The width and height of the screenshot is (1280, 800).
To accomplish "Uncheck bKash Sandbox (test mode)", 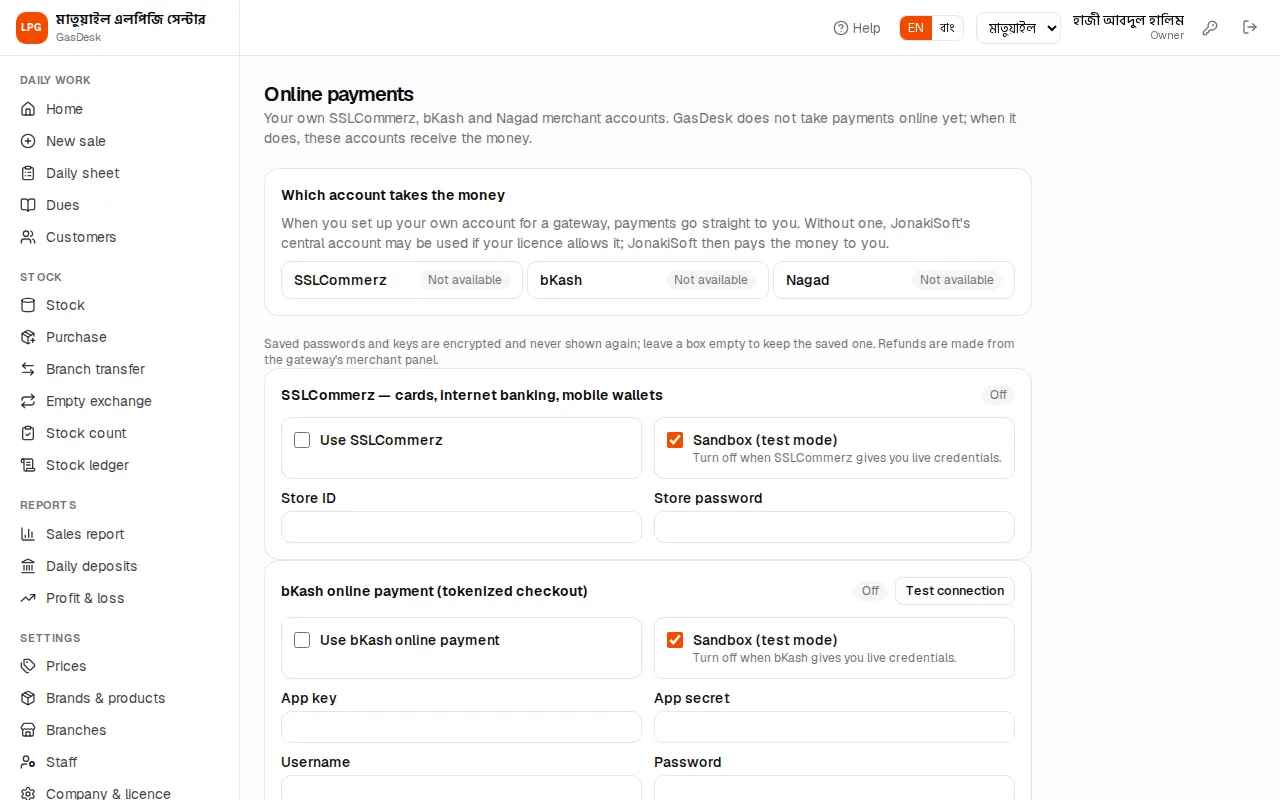I will click(x=675, y=640).
